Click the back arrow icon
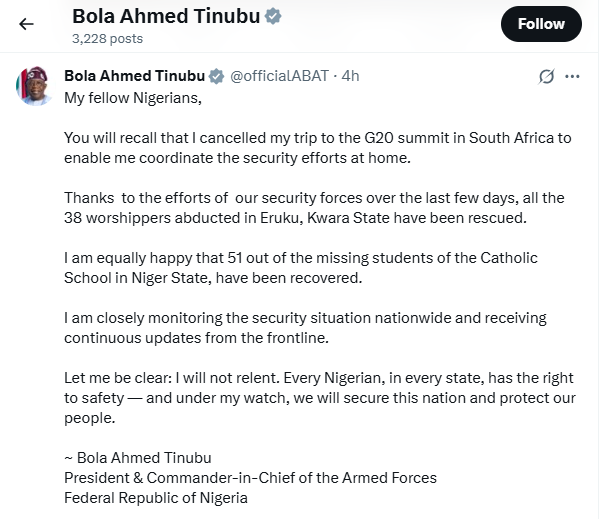606x519 pixels. 26,24
